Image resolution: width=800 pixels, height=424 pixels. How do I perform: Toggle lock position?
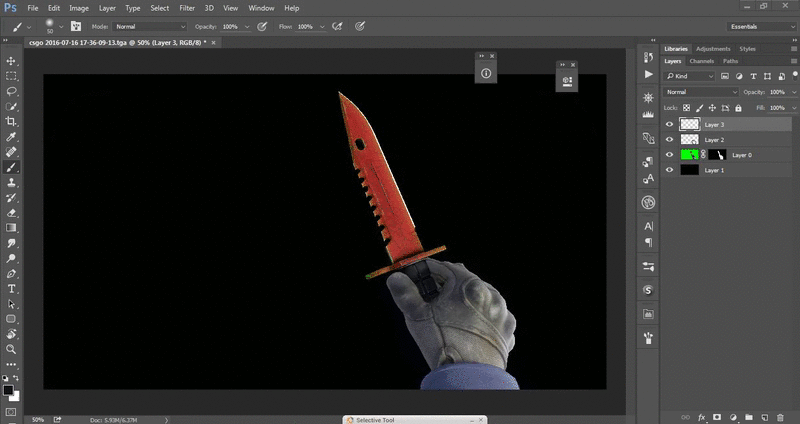pyautogui.click(x=712, y=108)
